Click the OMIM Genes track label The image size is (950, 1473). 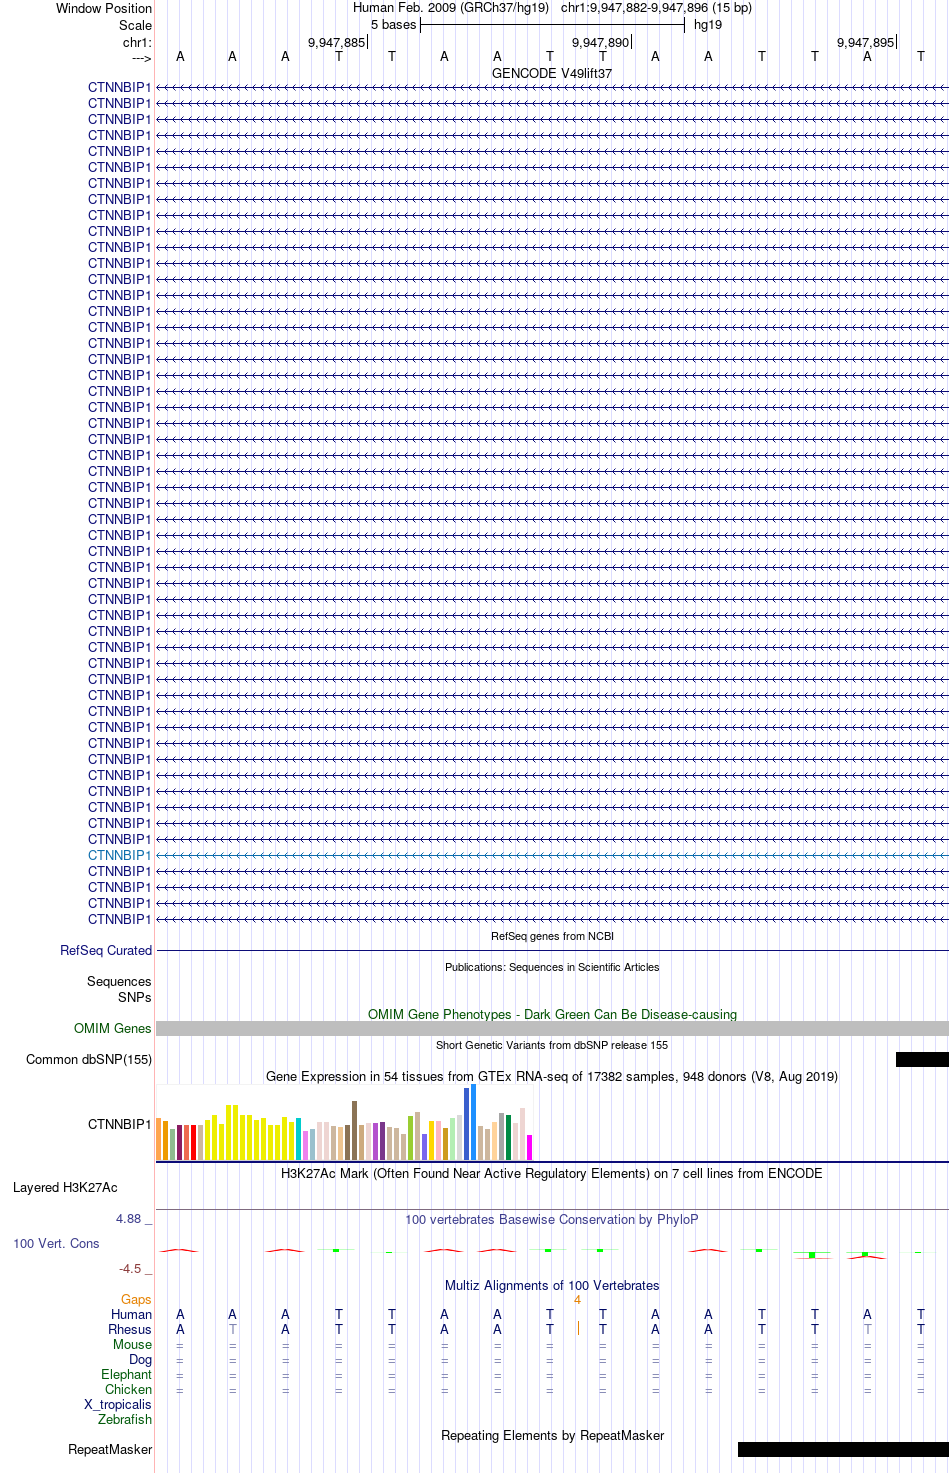coord(113,1028)
